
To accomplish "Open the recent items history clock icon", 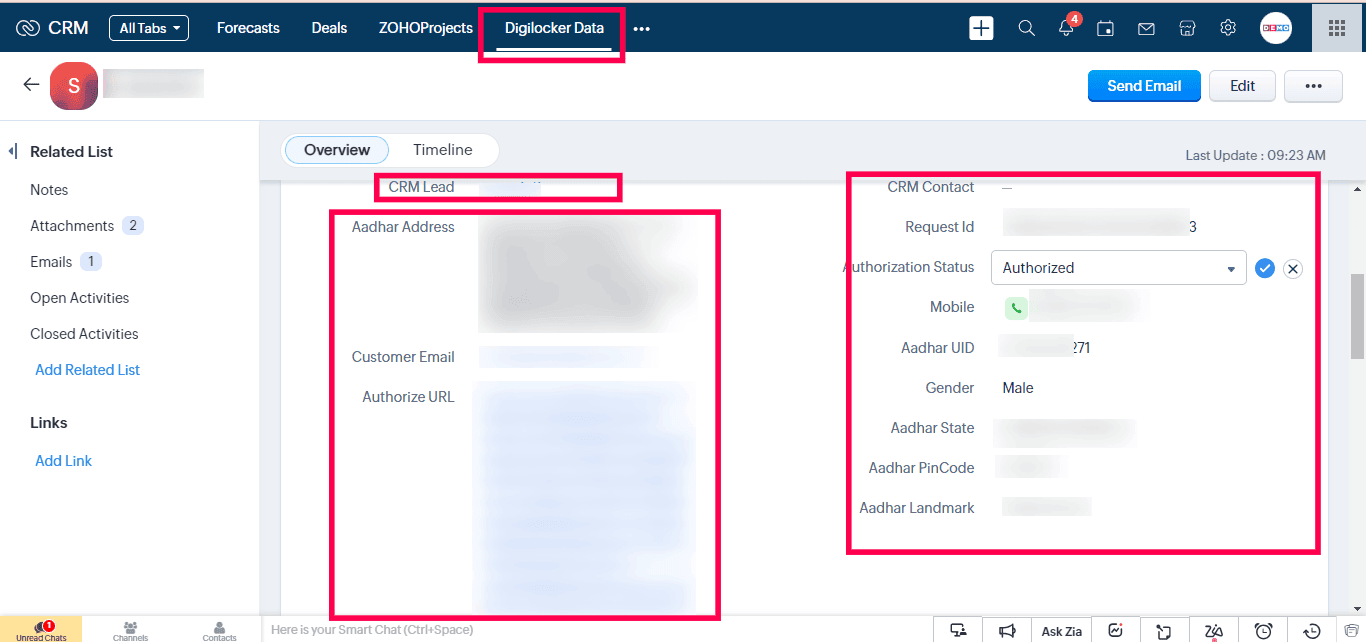I will 1313,631.
